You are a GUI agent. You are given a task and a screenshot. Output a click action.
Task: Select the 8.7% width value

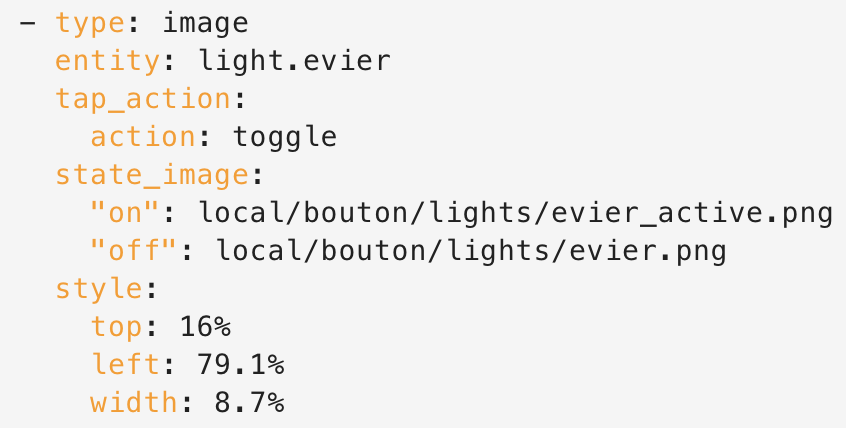pyautogui.click(x=249, y=403)
